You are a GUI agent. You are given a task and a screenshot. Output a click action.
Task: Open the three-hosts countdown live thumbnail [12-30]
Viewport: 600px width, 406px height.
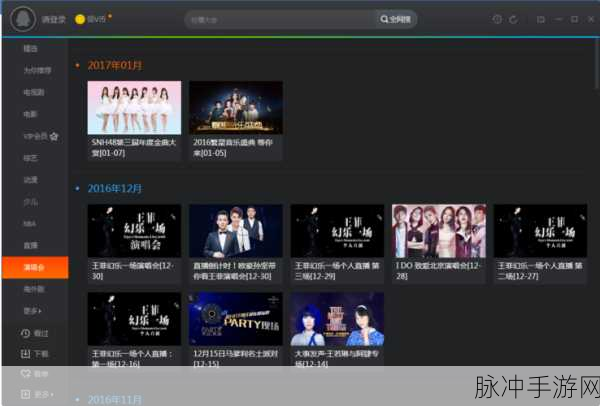pos(236,231)
